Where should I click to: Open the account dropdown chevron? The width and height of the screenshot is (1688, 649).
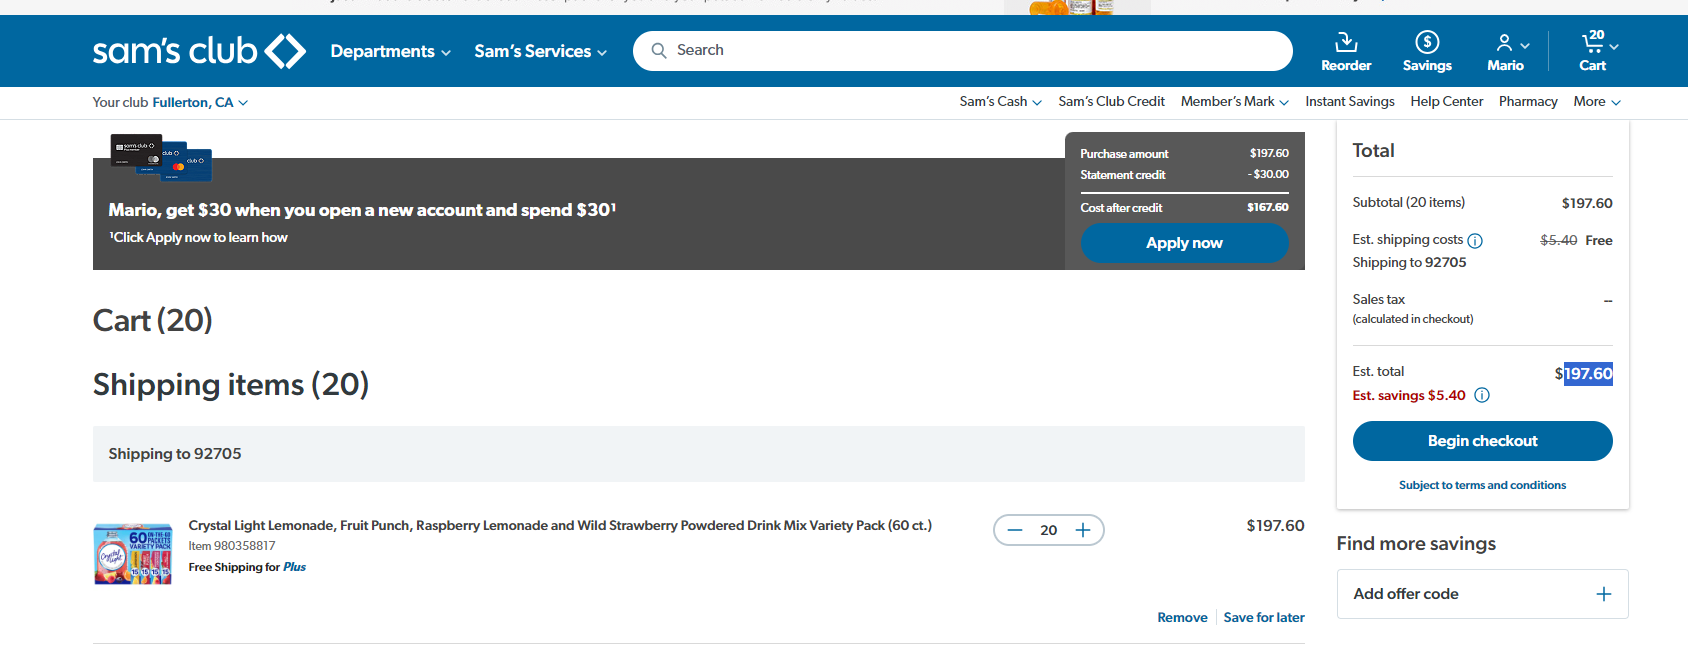pos(1525,46)
